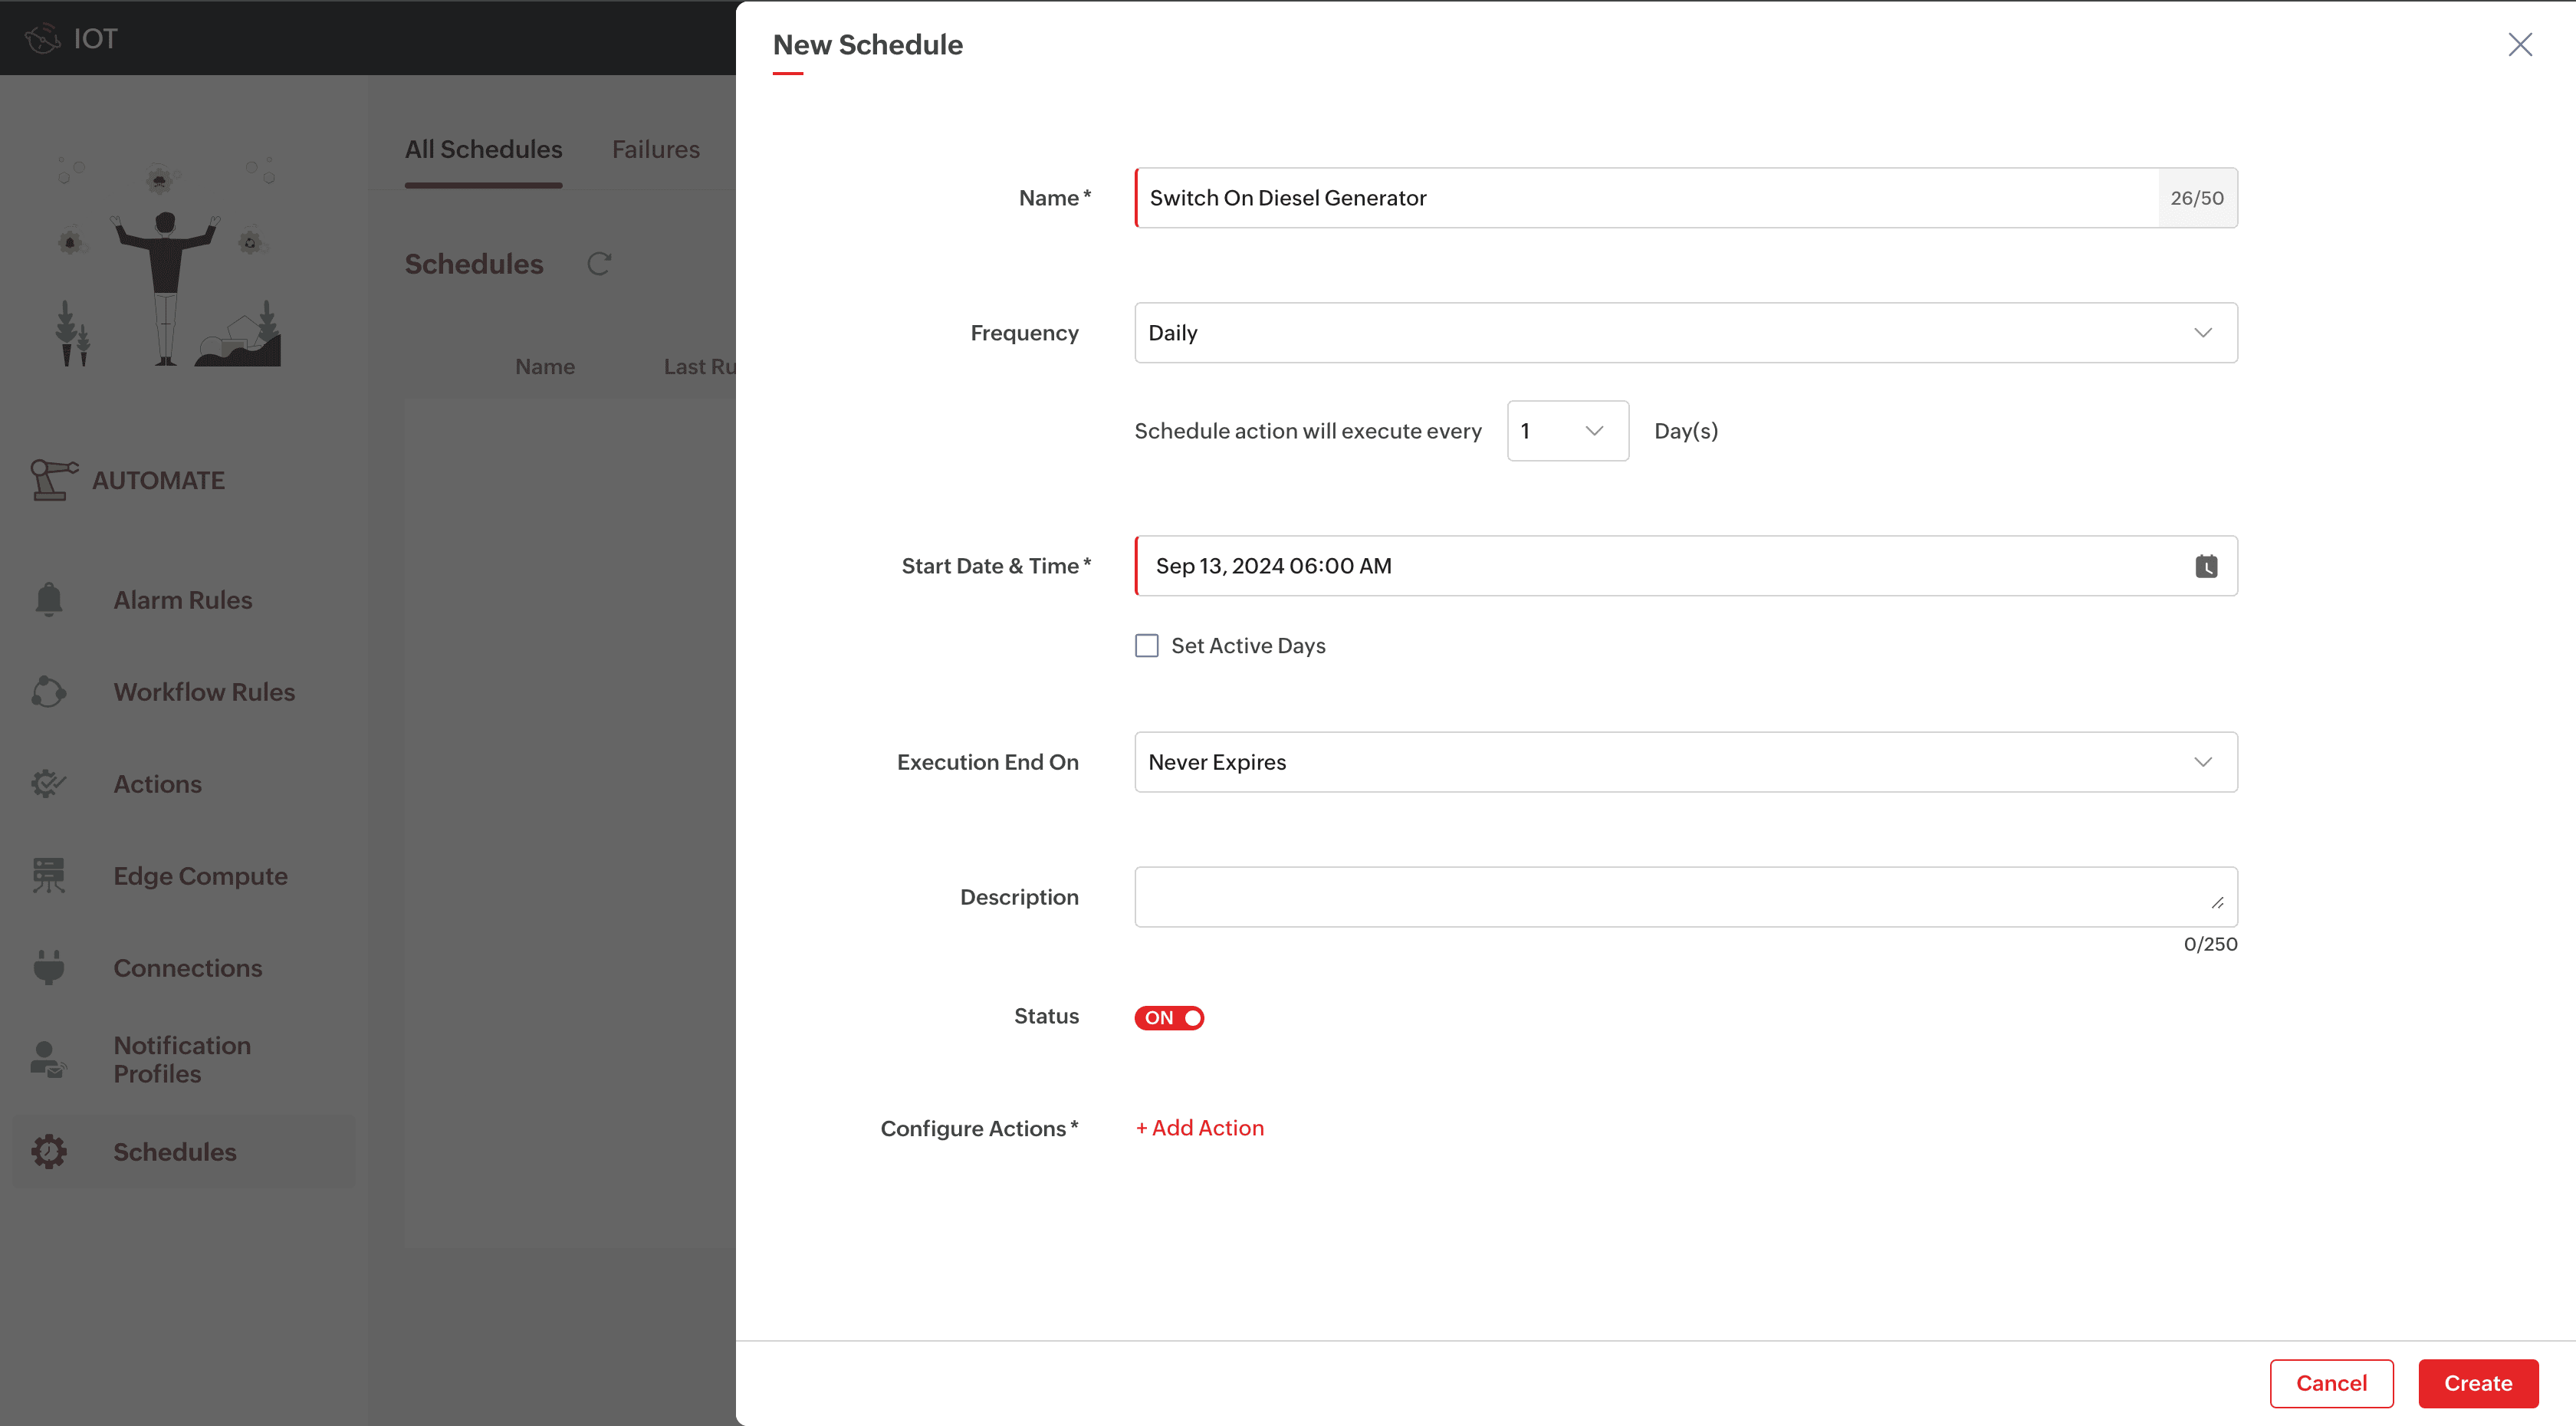The height and width of the screenshot is (1426, 2576).
Task: Open the Execution End On dropdown
Action: tap(1685, 762)
